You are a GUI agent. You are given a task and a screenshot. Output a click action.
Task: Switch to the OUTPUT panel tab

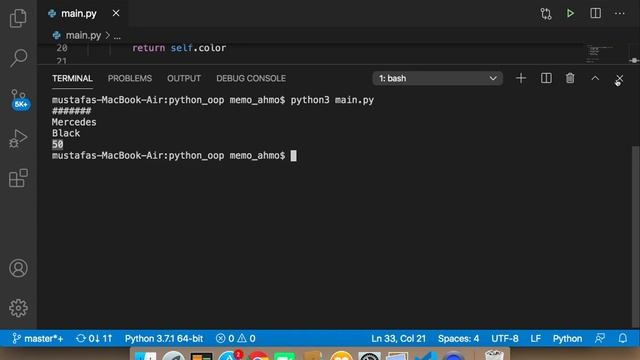point(184,78)
